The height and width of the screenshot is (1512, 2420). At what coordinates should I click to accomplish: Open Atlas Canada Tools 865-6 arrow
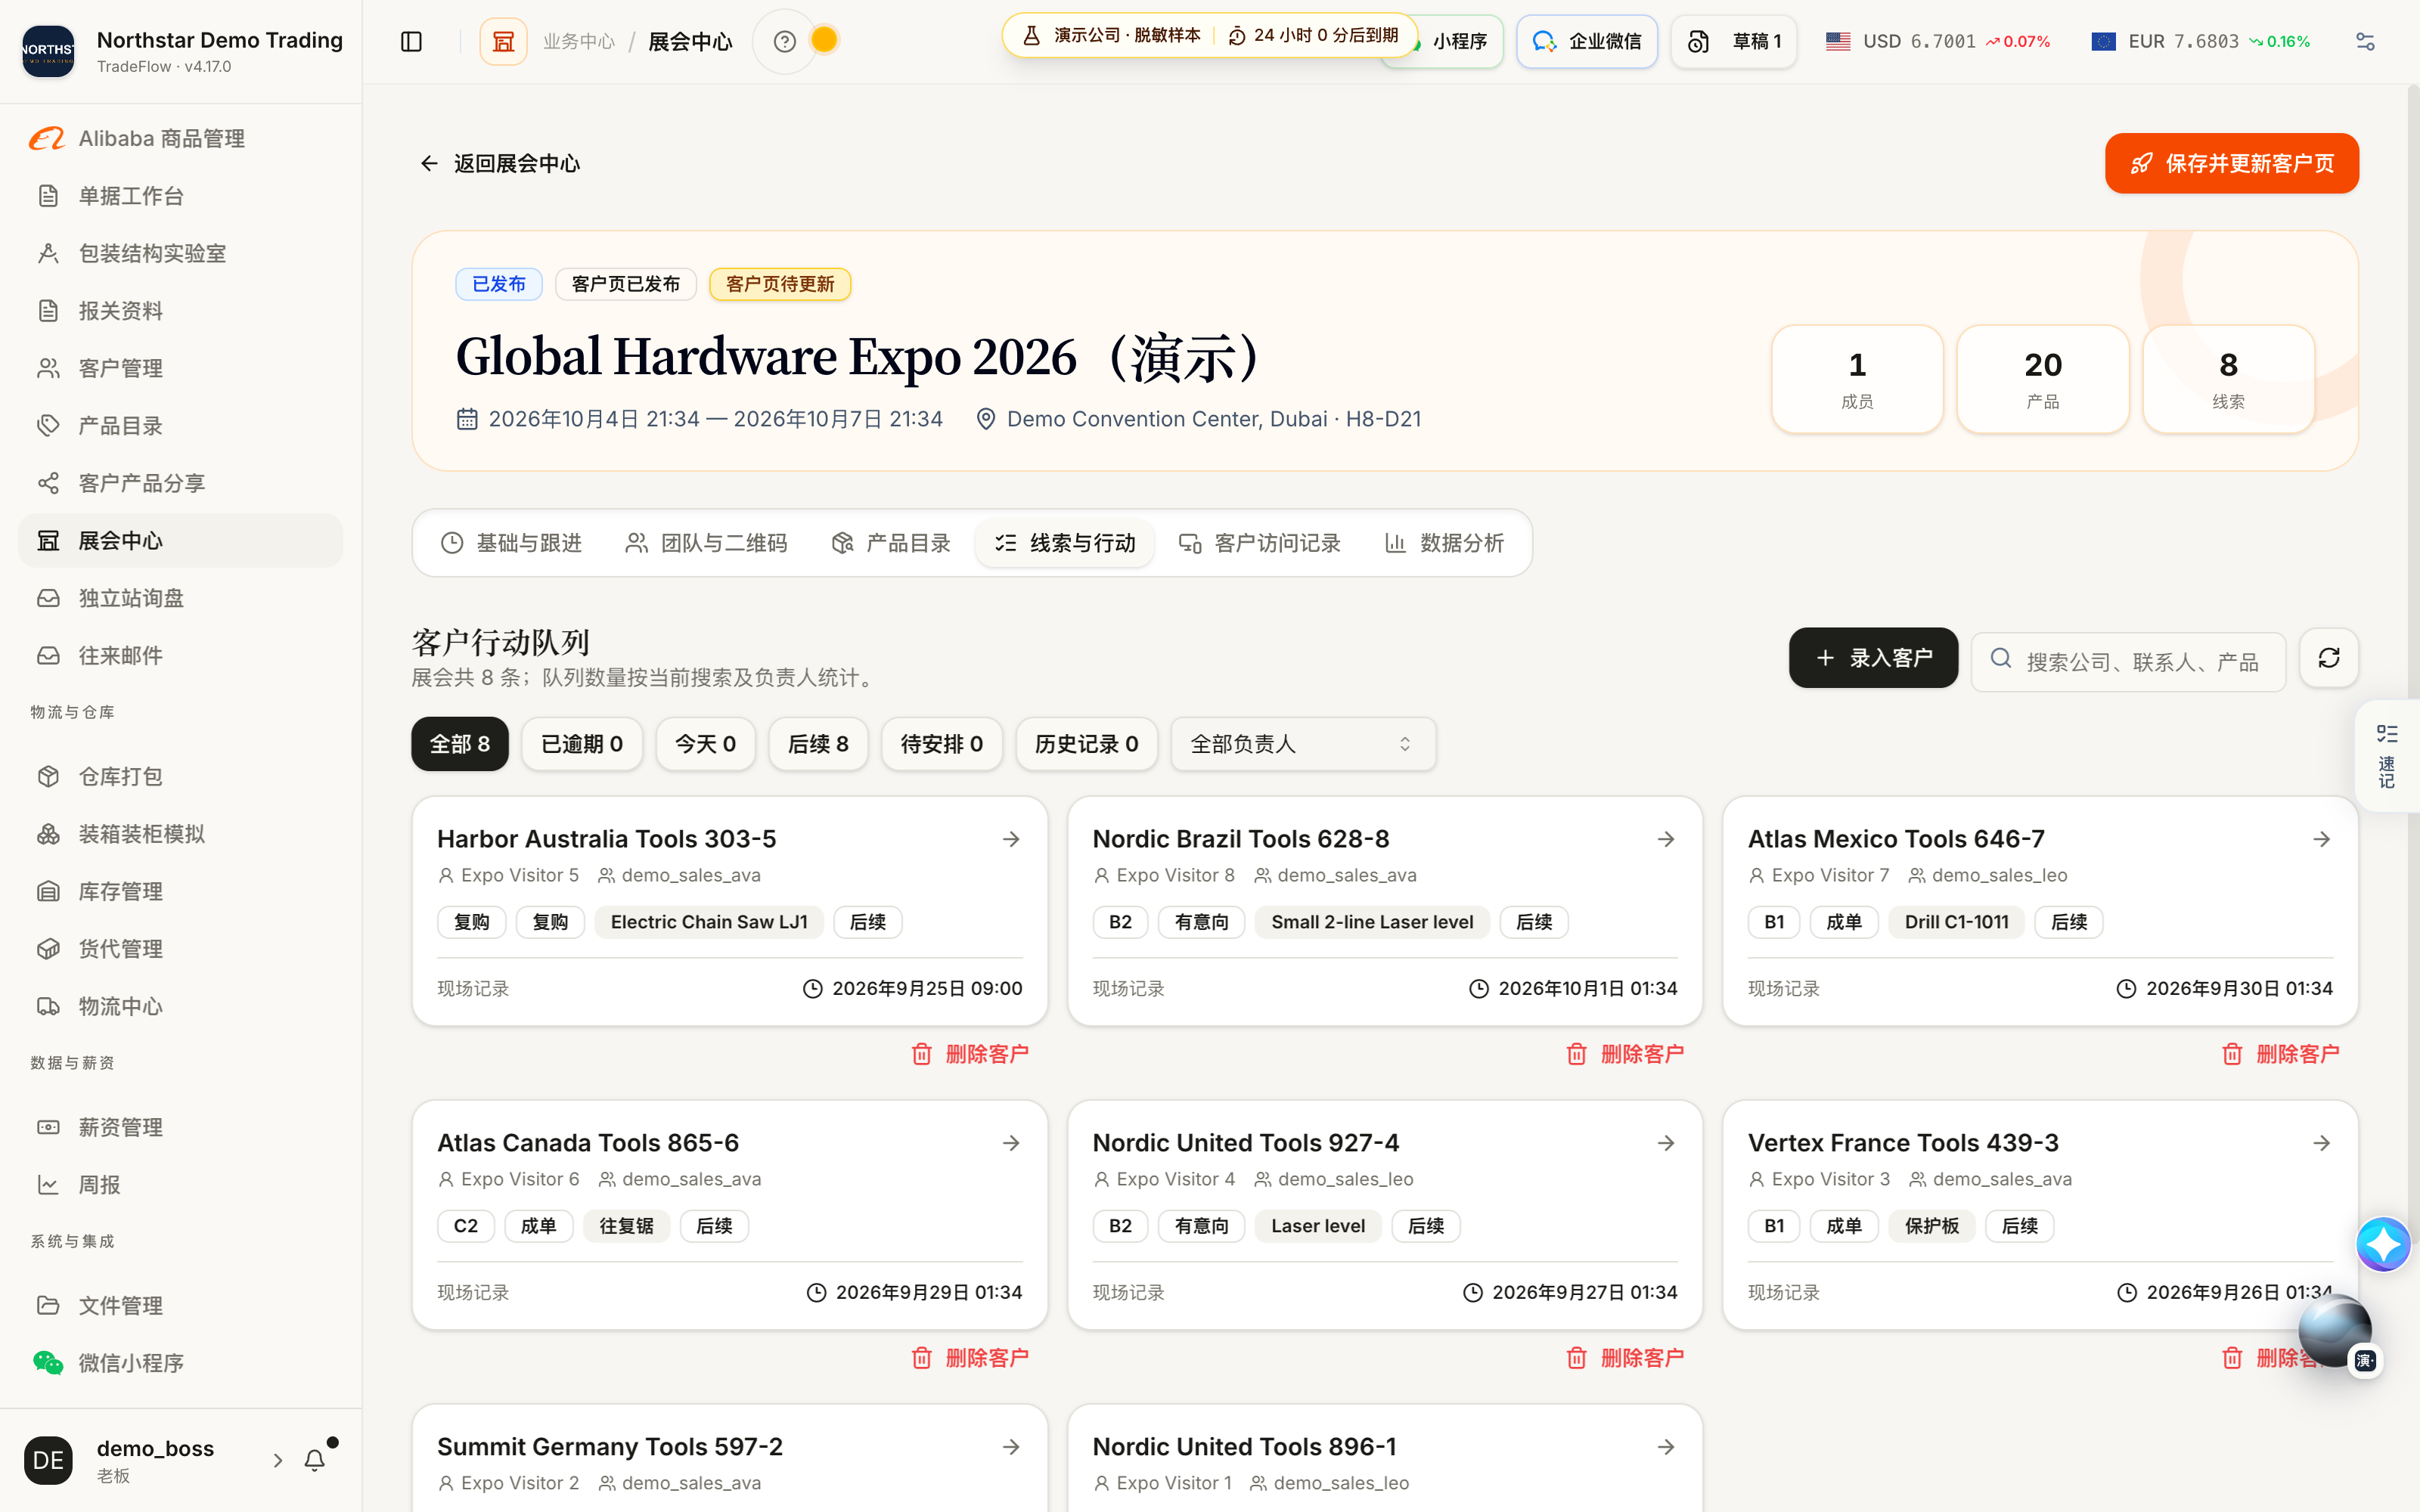point(1011,1143)
